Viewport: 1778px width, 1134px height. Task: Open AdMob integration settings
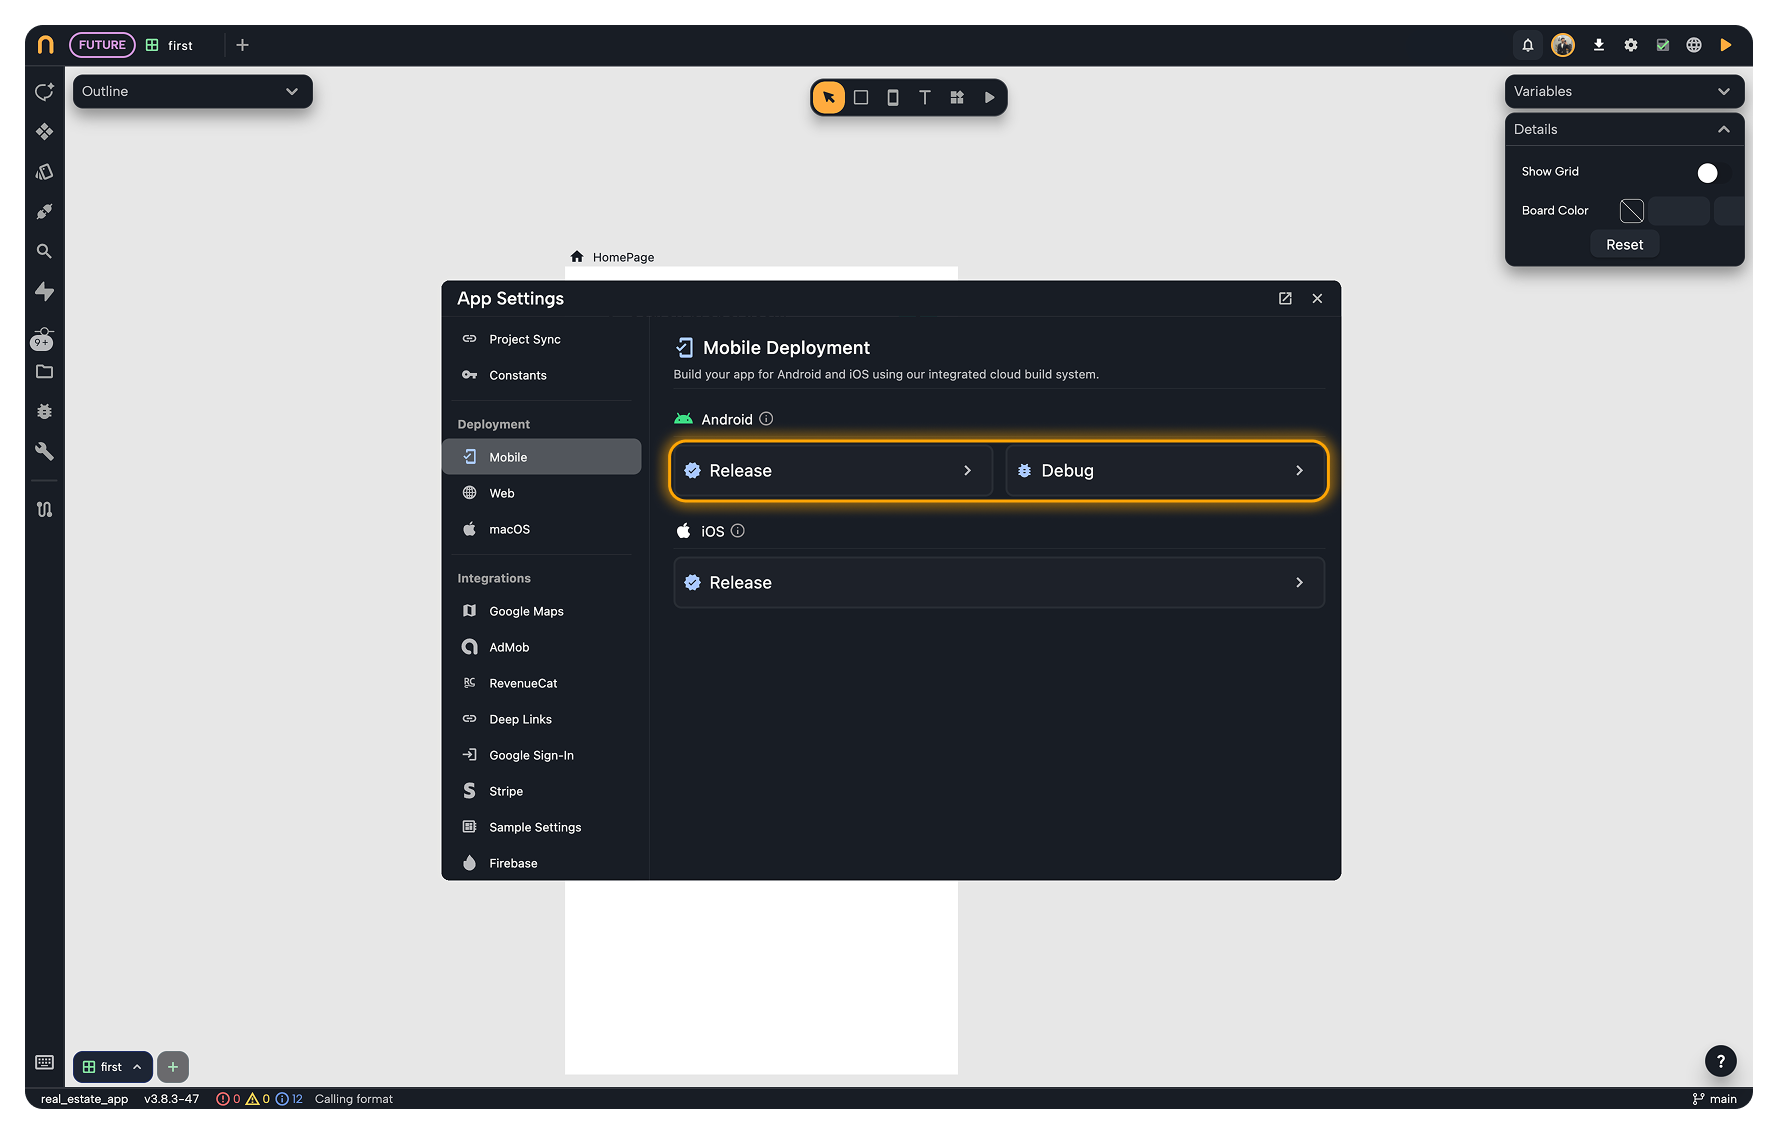[541, 647]
